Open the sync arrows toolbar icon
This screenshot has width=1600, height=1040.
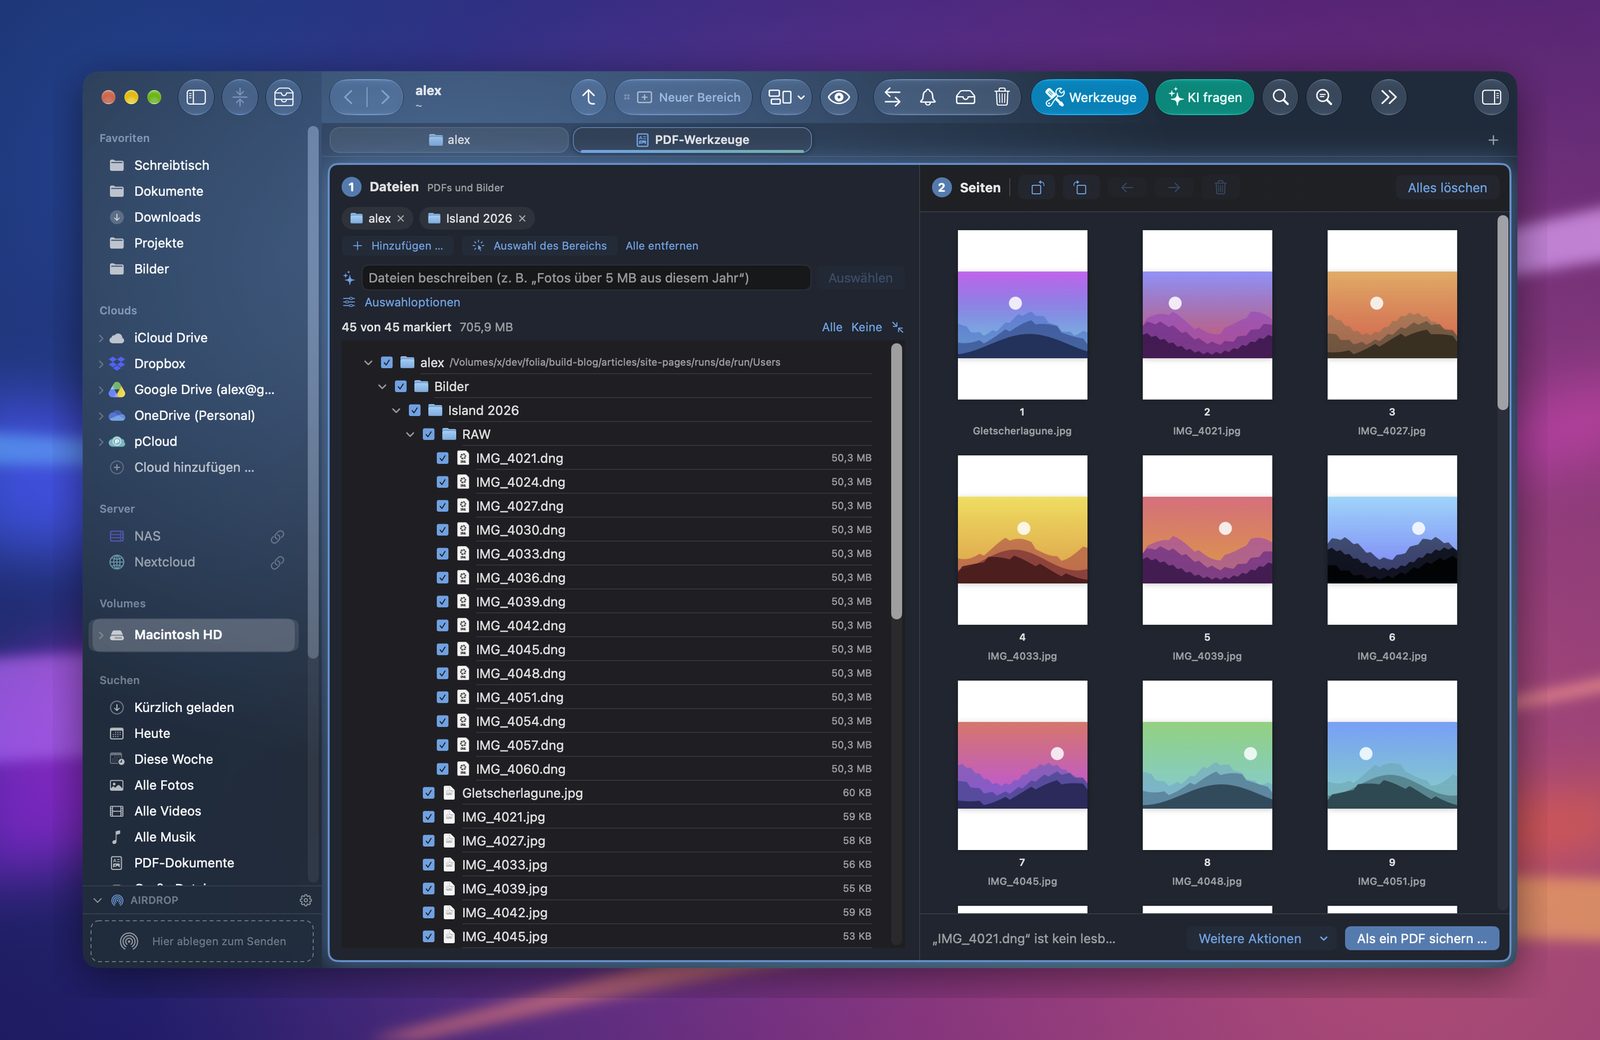pos(893,97)
